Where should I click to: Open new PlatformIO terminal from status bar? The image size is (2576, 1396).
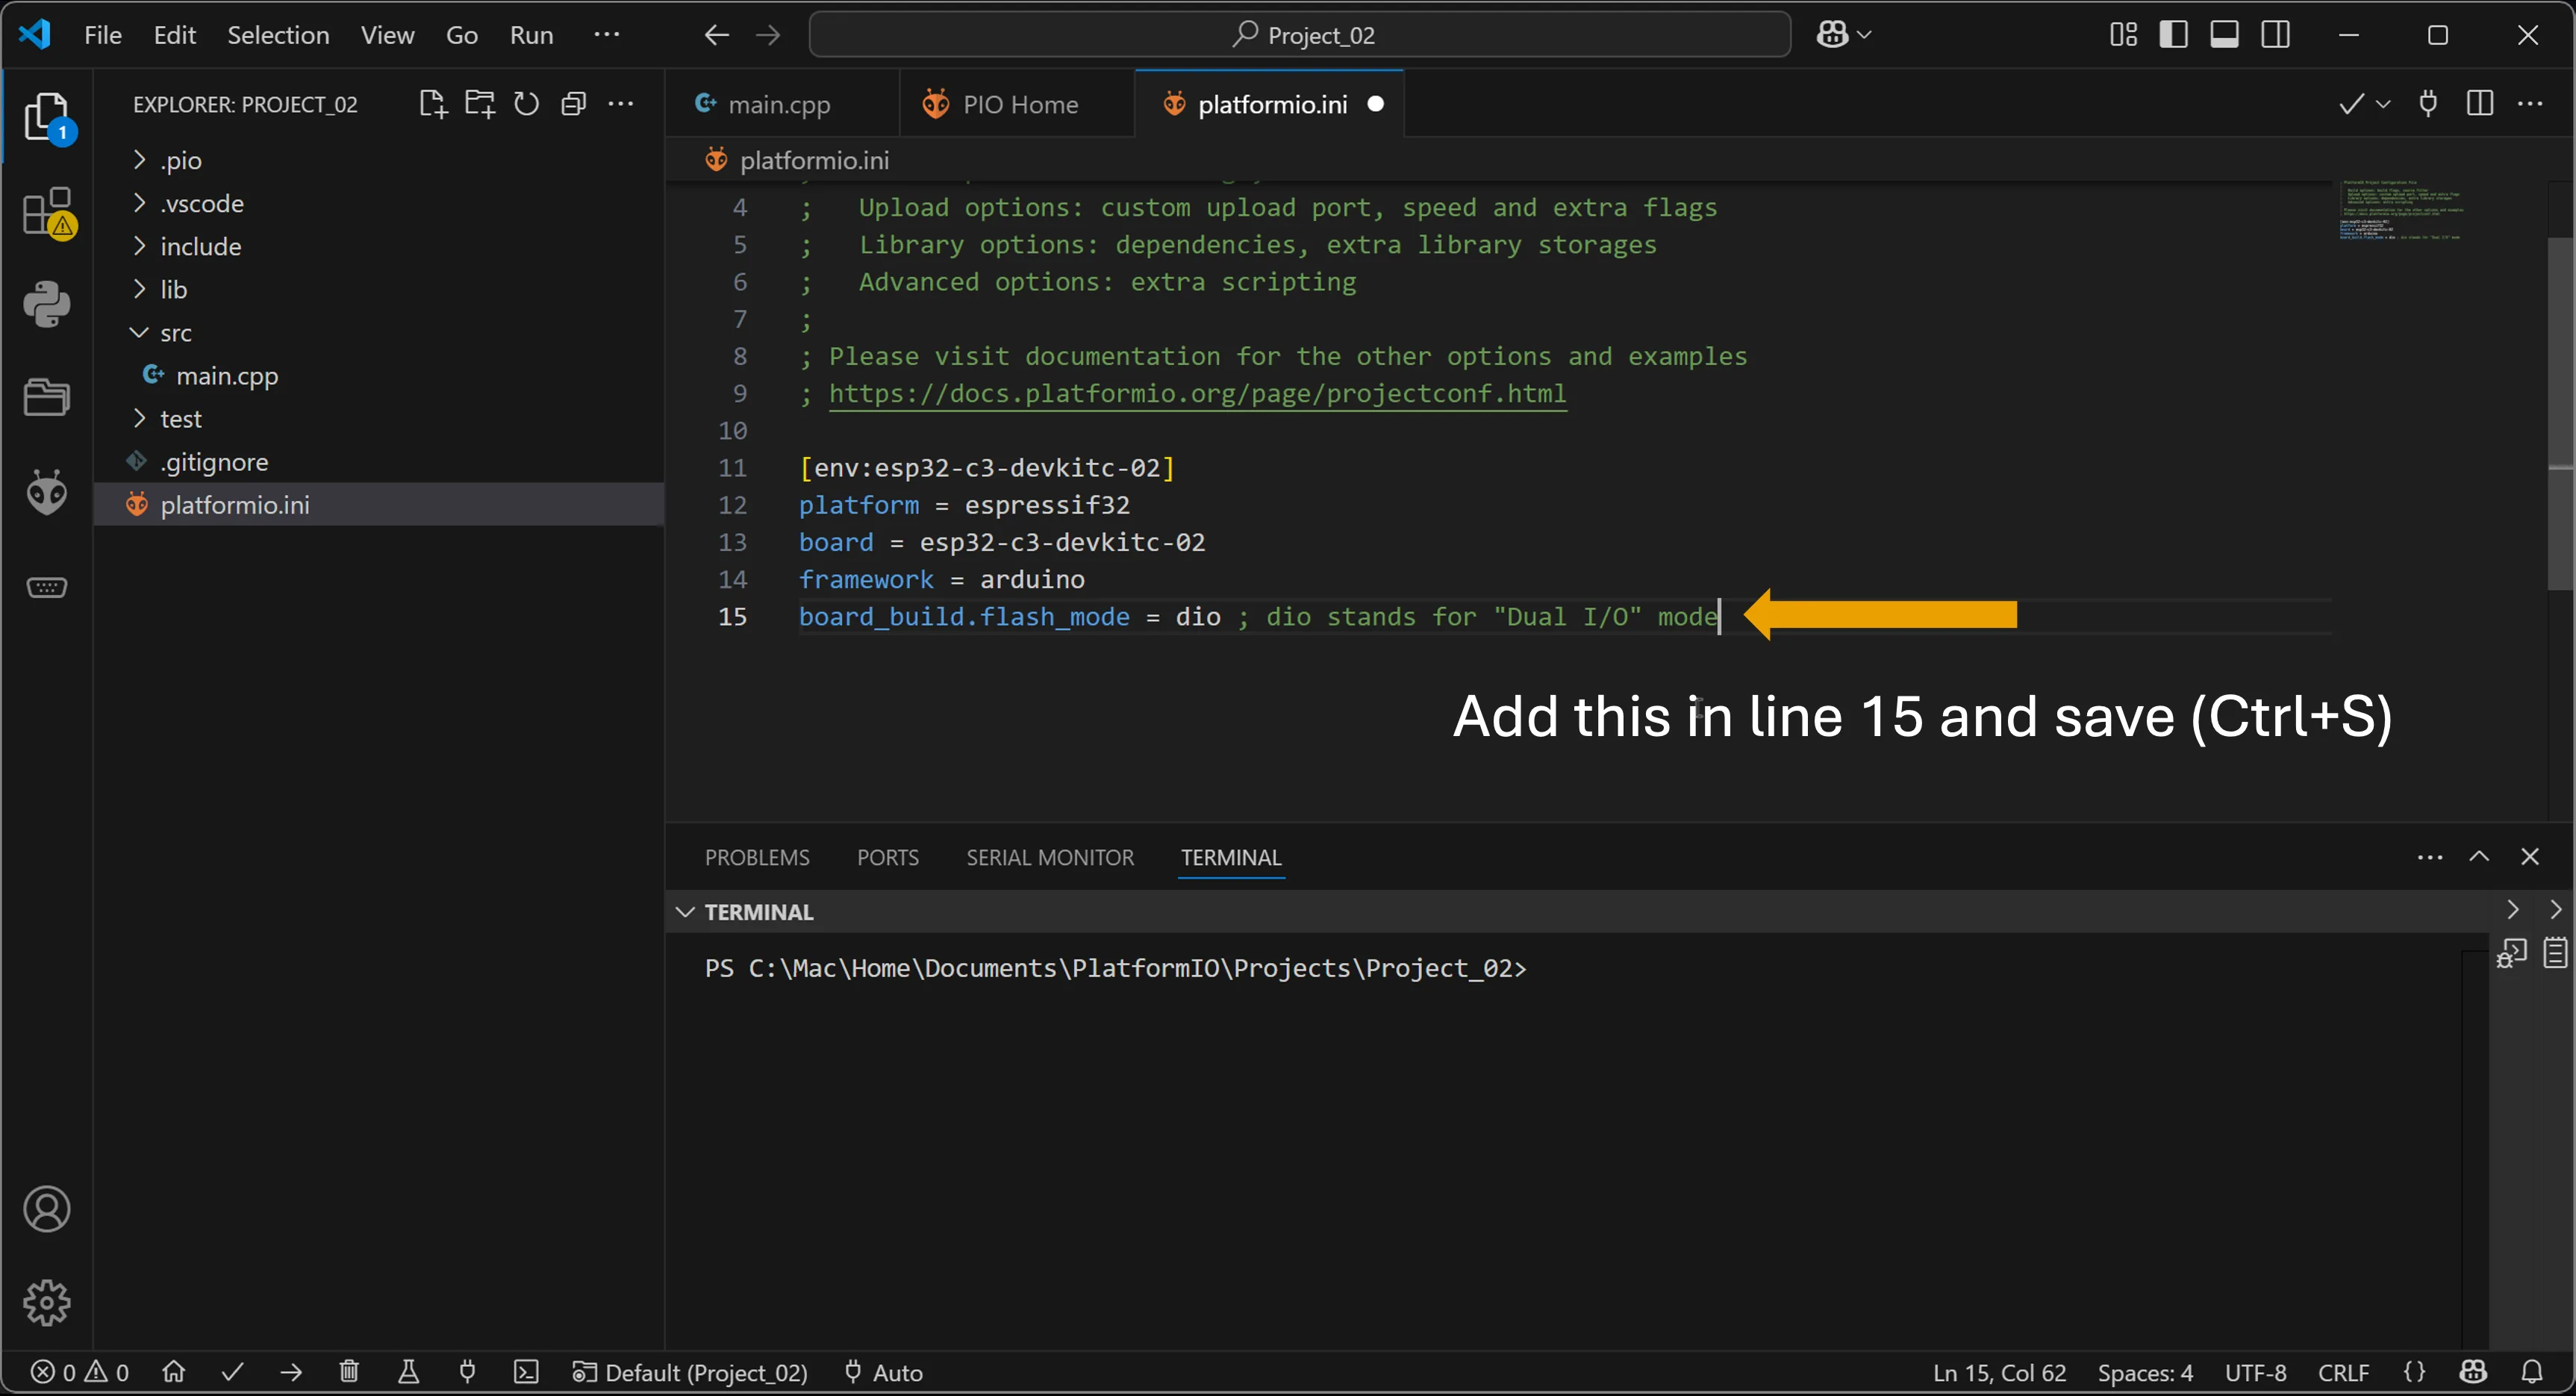click(x=526, y=1372)
